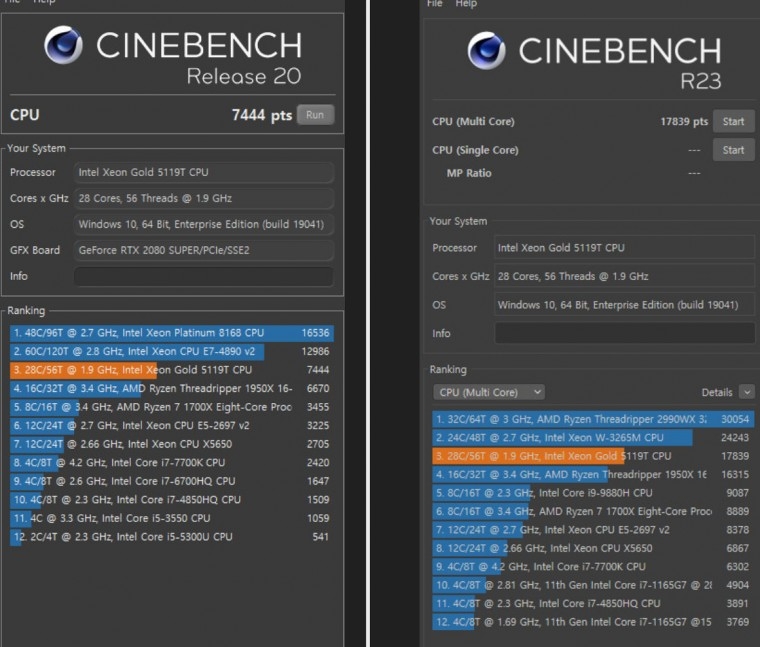Viewport: 760px width, 647px height.
Task: Click the OS field in R23
Action: pyautogui.click(x=624, y=305)
